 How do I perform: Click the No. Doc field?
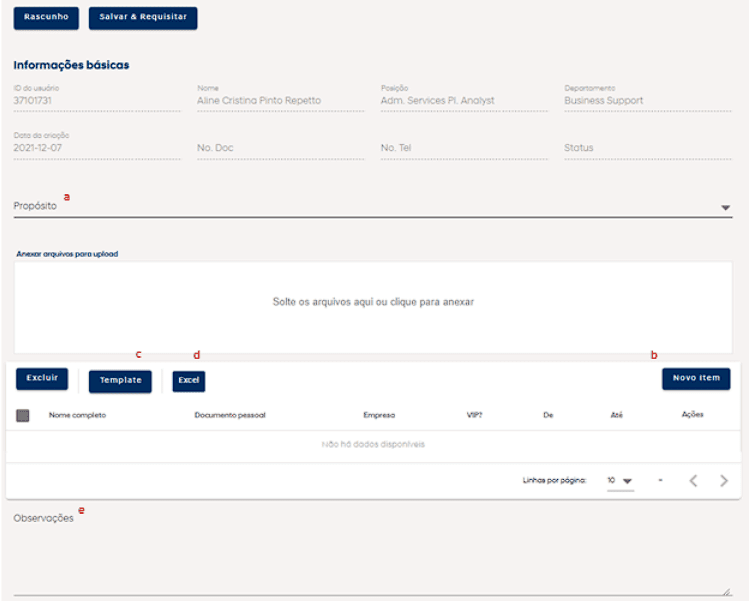click(281, 148)
